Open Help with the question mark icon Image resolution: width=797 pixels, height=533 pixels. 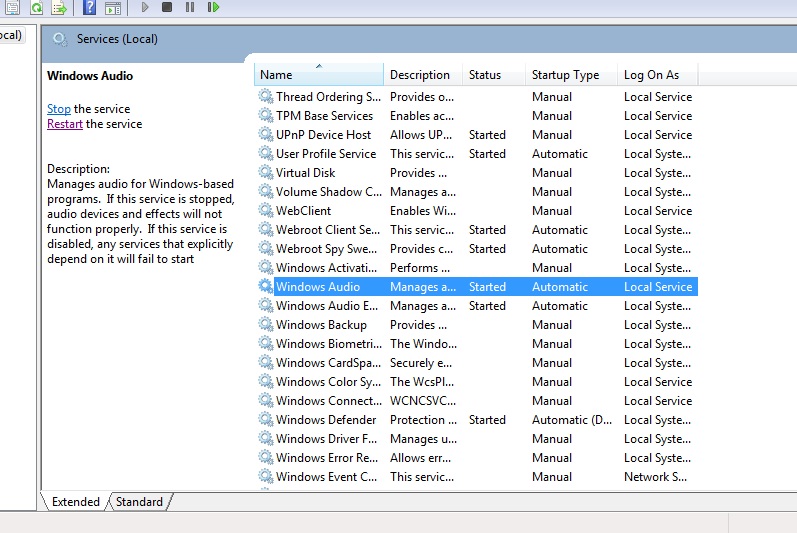click(x=89, y=7)
